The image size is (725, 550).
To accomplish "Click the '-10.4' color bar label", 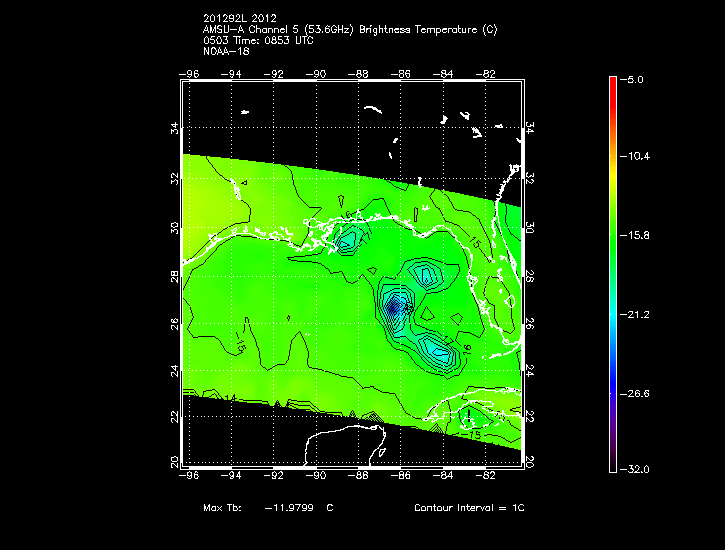I will point(635,156).
